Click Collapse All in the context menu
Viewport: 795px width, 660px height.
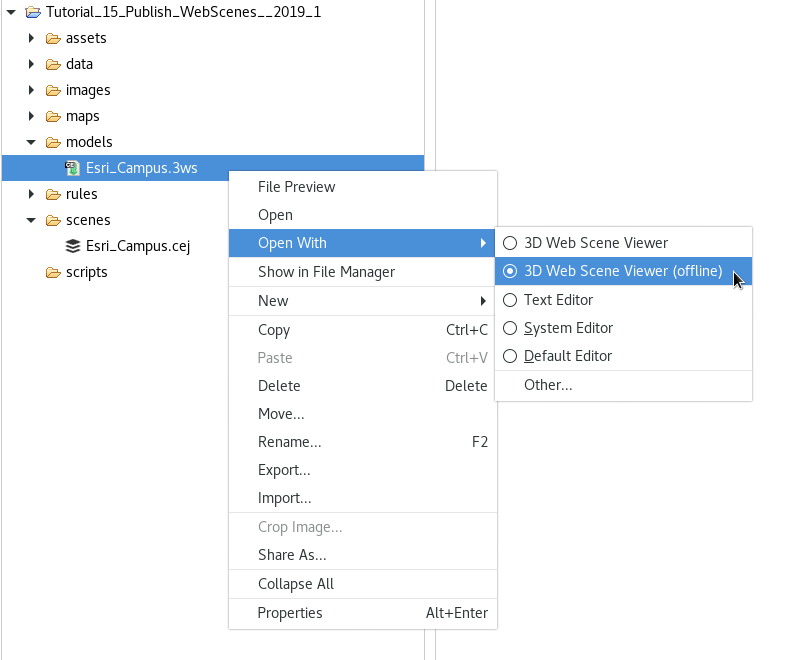click(296, 584)
